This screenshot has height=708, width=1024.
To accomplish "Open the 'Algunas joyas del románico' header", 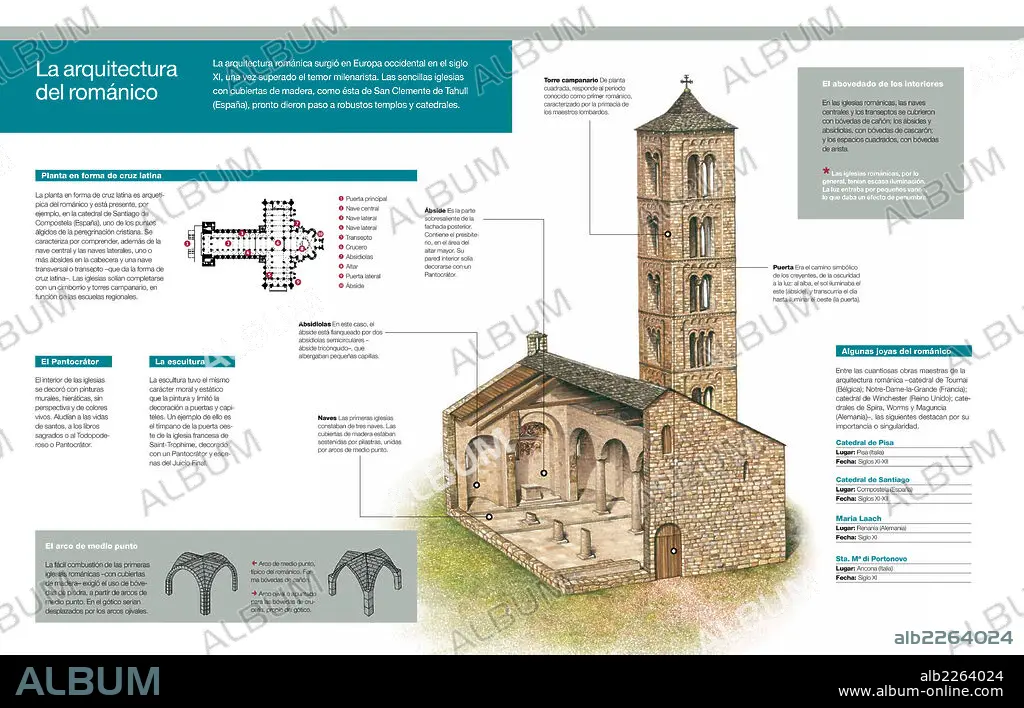I will 902,351.
